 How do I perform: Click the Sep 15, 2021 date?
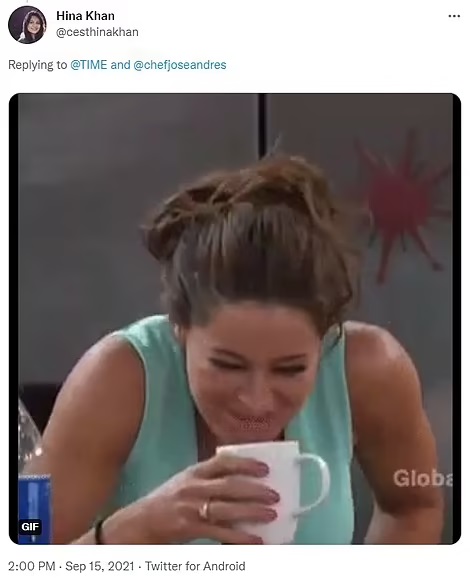tap(99, 566)
